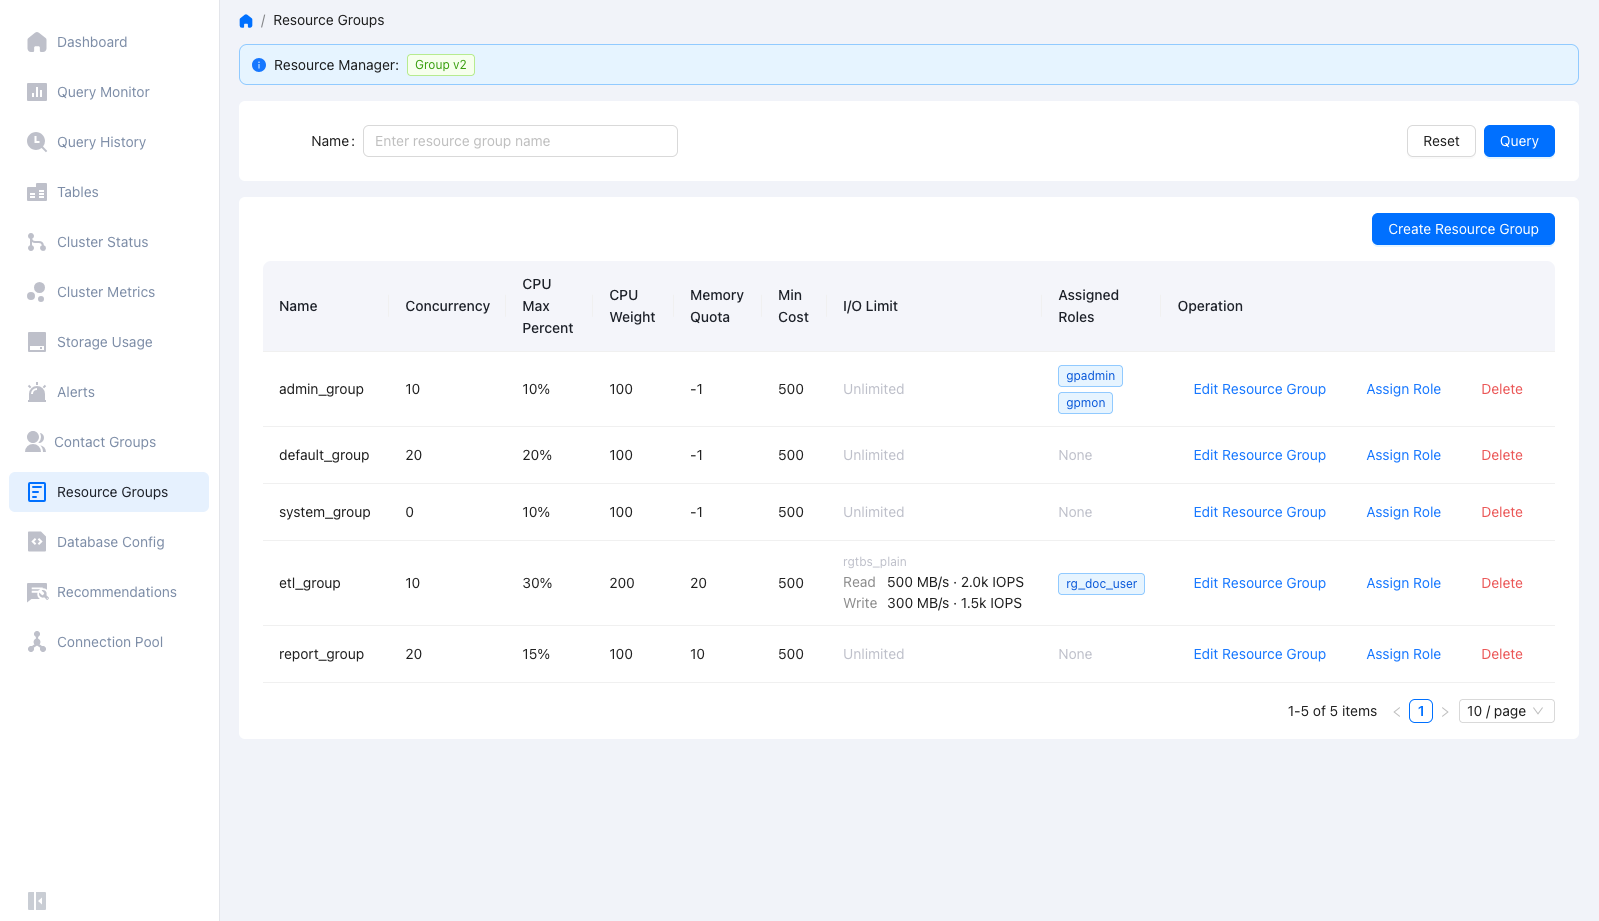1599x921 pixels.
Task: Click the Query History clock icon
Action: point(37,142)
